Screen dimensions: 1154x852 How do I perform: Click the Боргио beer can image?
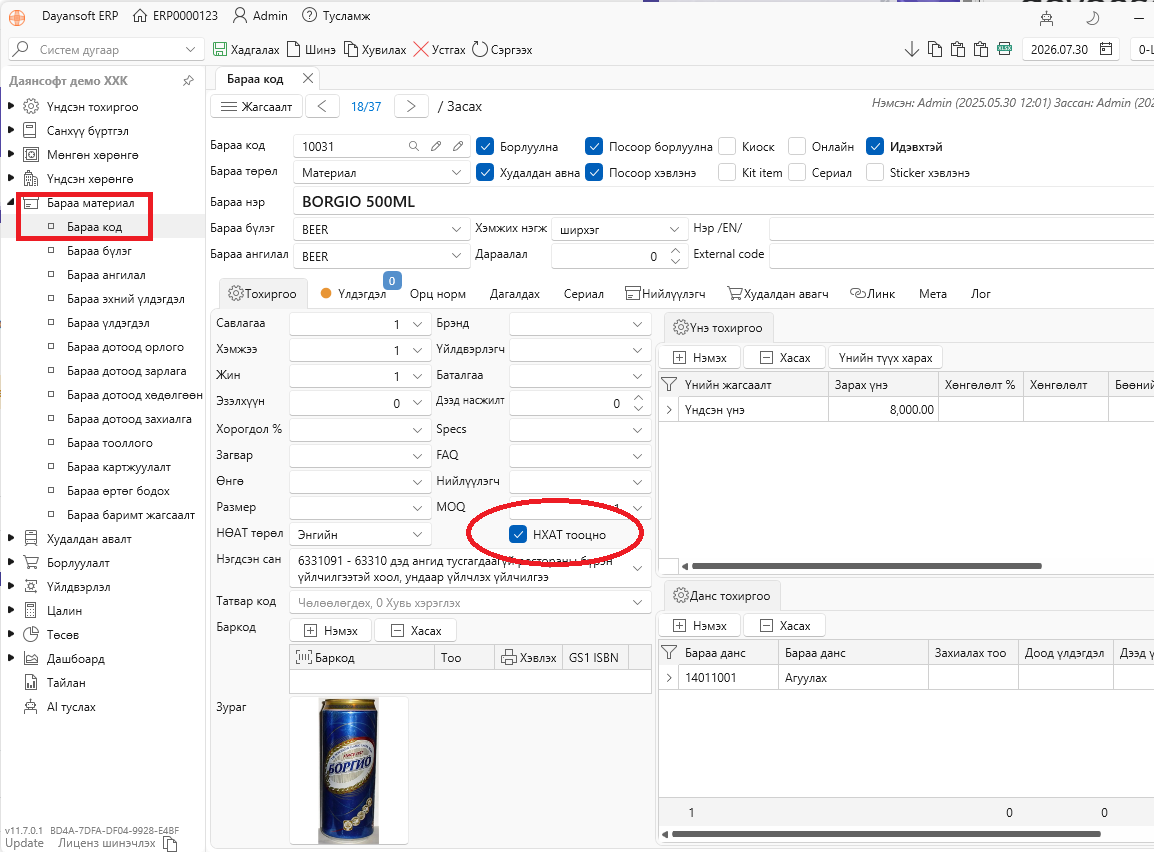coord(349,770)
